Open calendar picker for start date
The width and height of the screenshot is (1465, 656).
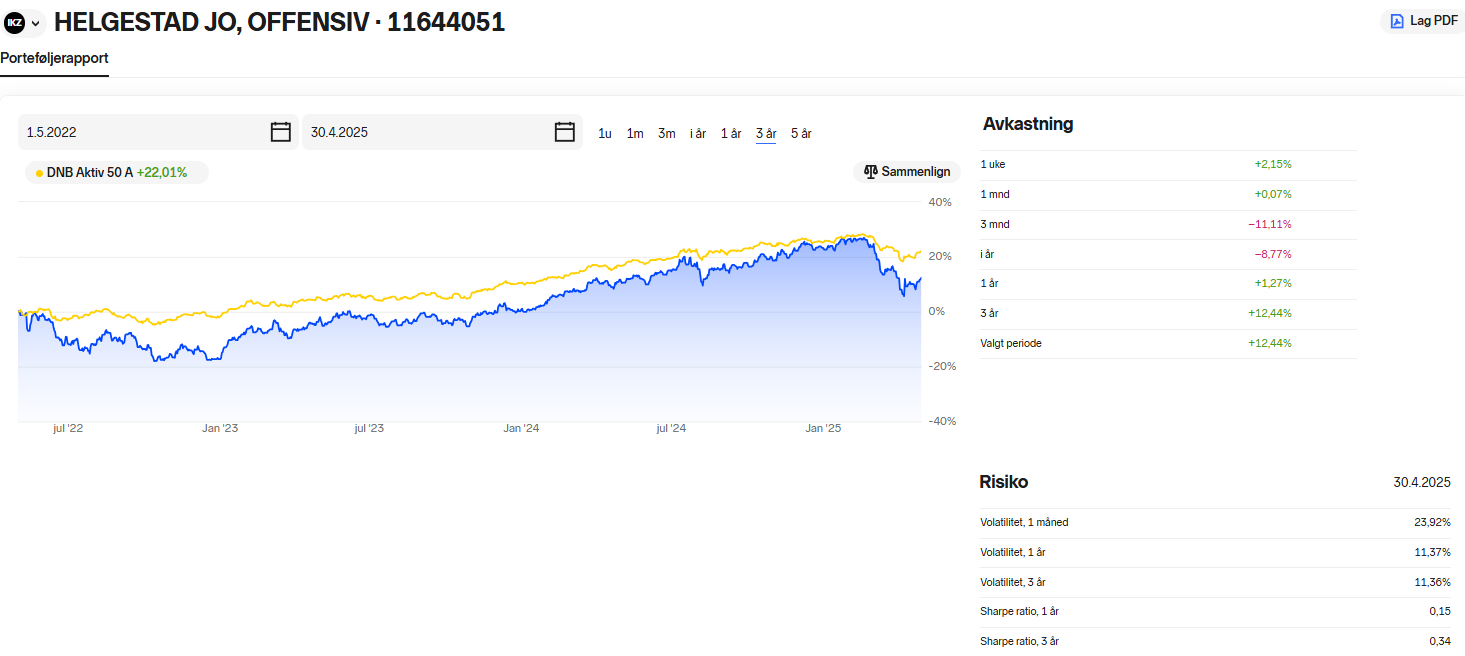tap(281, 132)
